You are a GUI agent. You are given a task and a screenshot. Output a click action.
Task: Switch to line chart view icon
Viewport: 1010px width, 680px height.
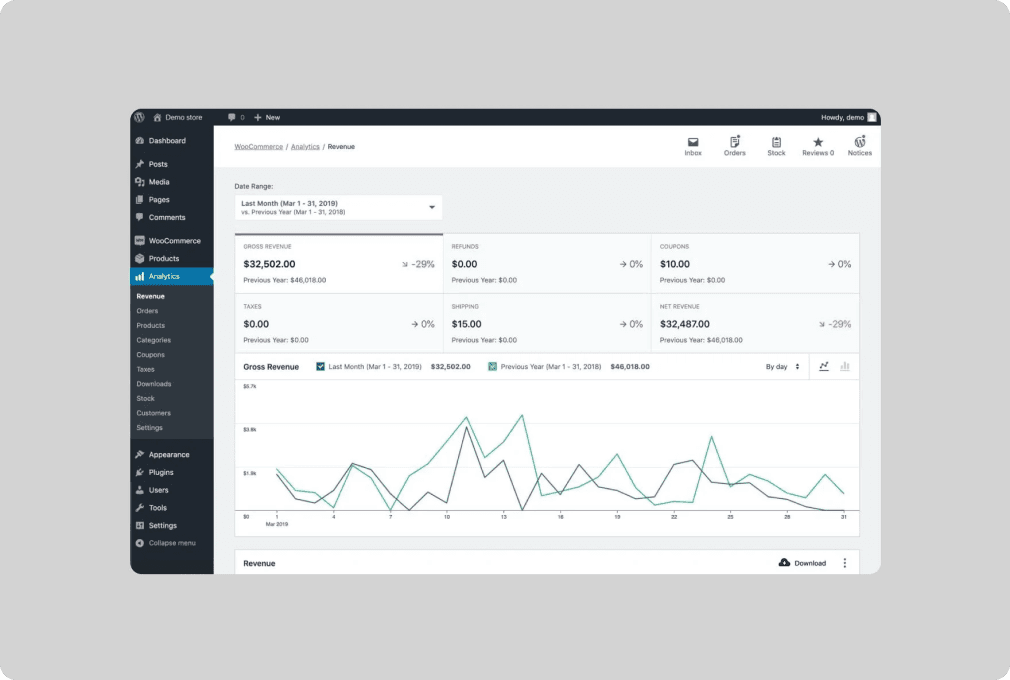(824, 367)
